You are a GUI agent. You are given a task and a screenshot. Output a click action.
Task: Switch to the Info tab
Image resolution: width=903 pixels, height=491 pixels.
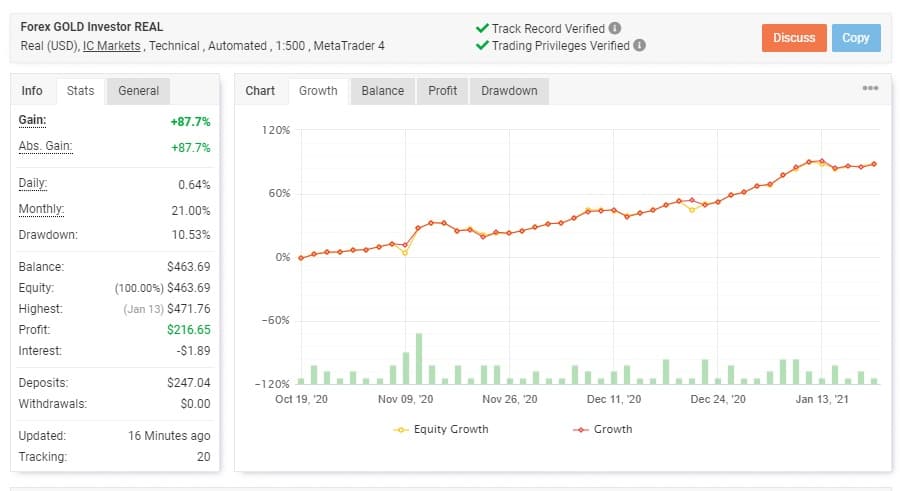coord(32,91)
